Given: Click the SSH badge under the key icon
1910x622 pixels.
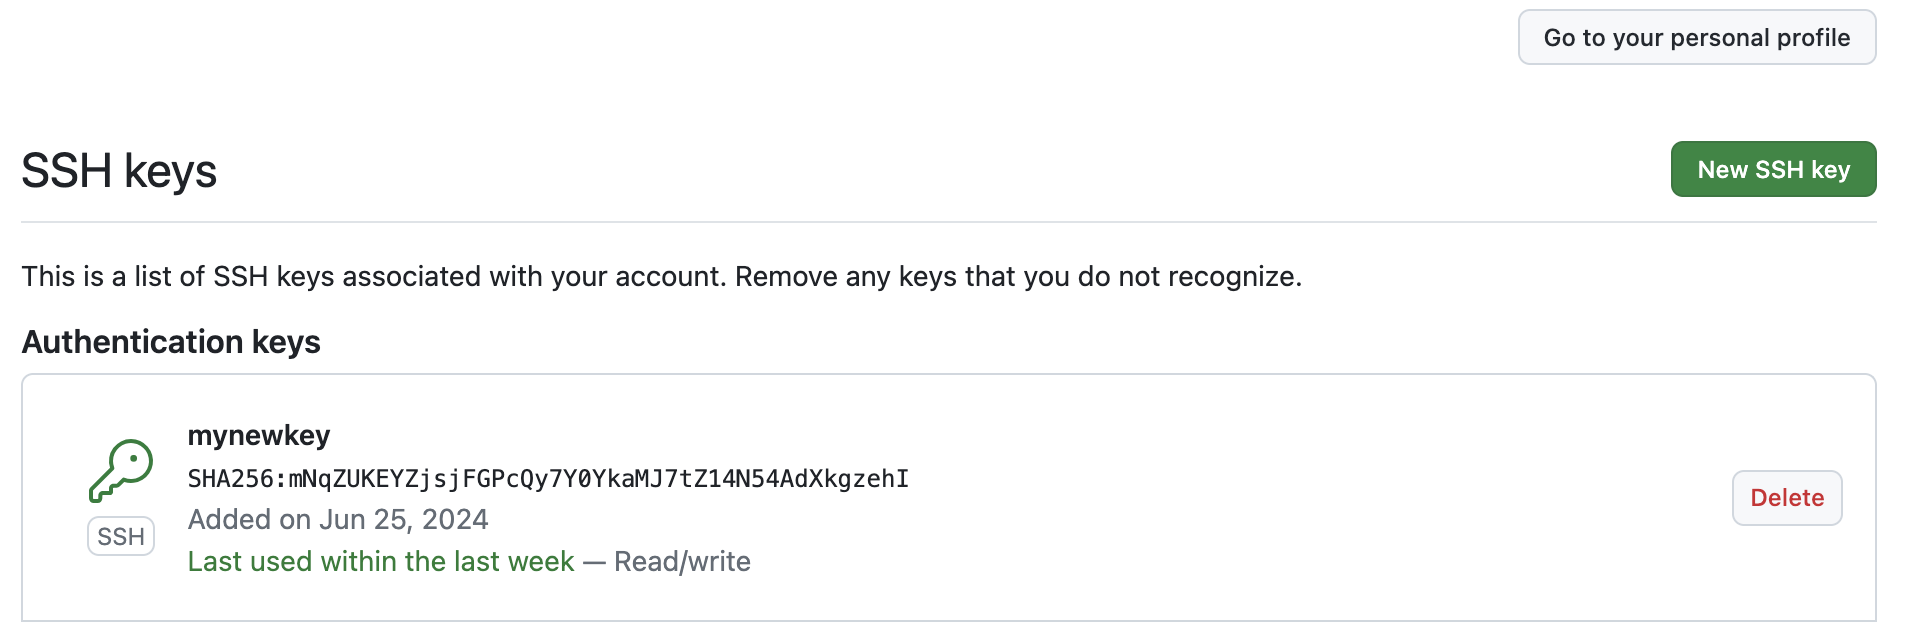Looking at the screenshot, I should coord(121,537).
